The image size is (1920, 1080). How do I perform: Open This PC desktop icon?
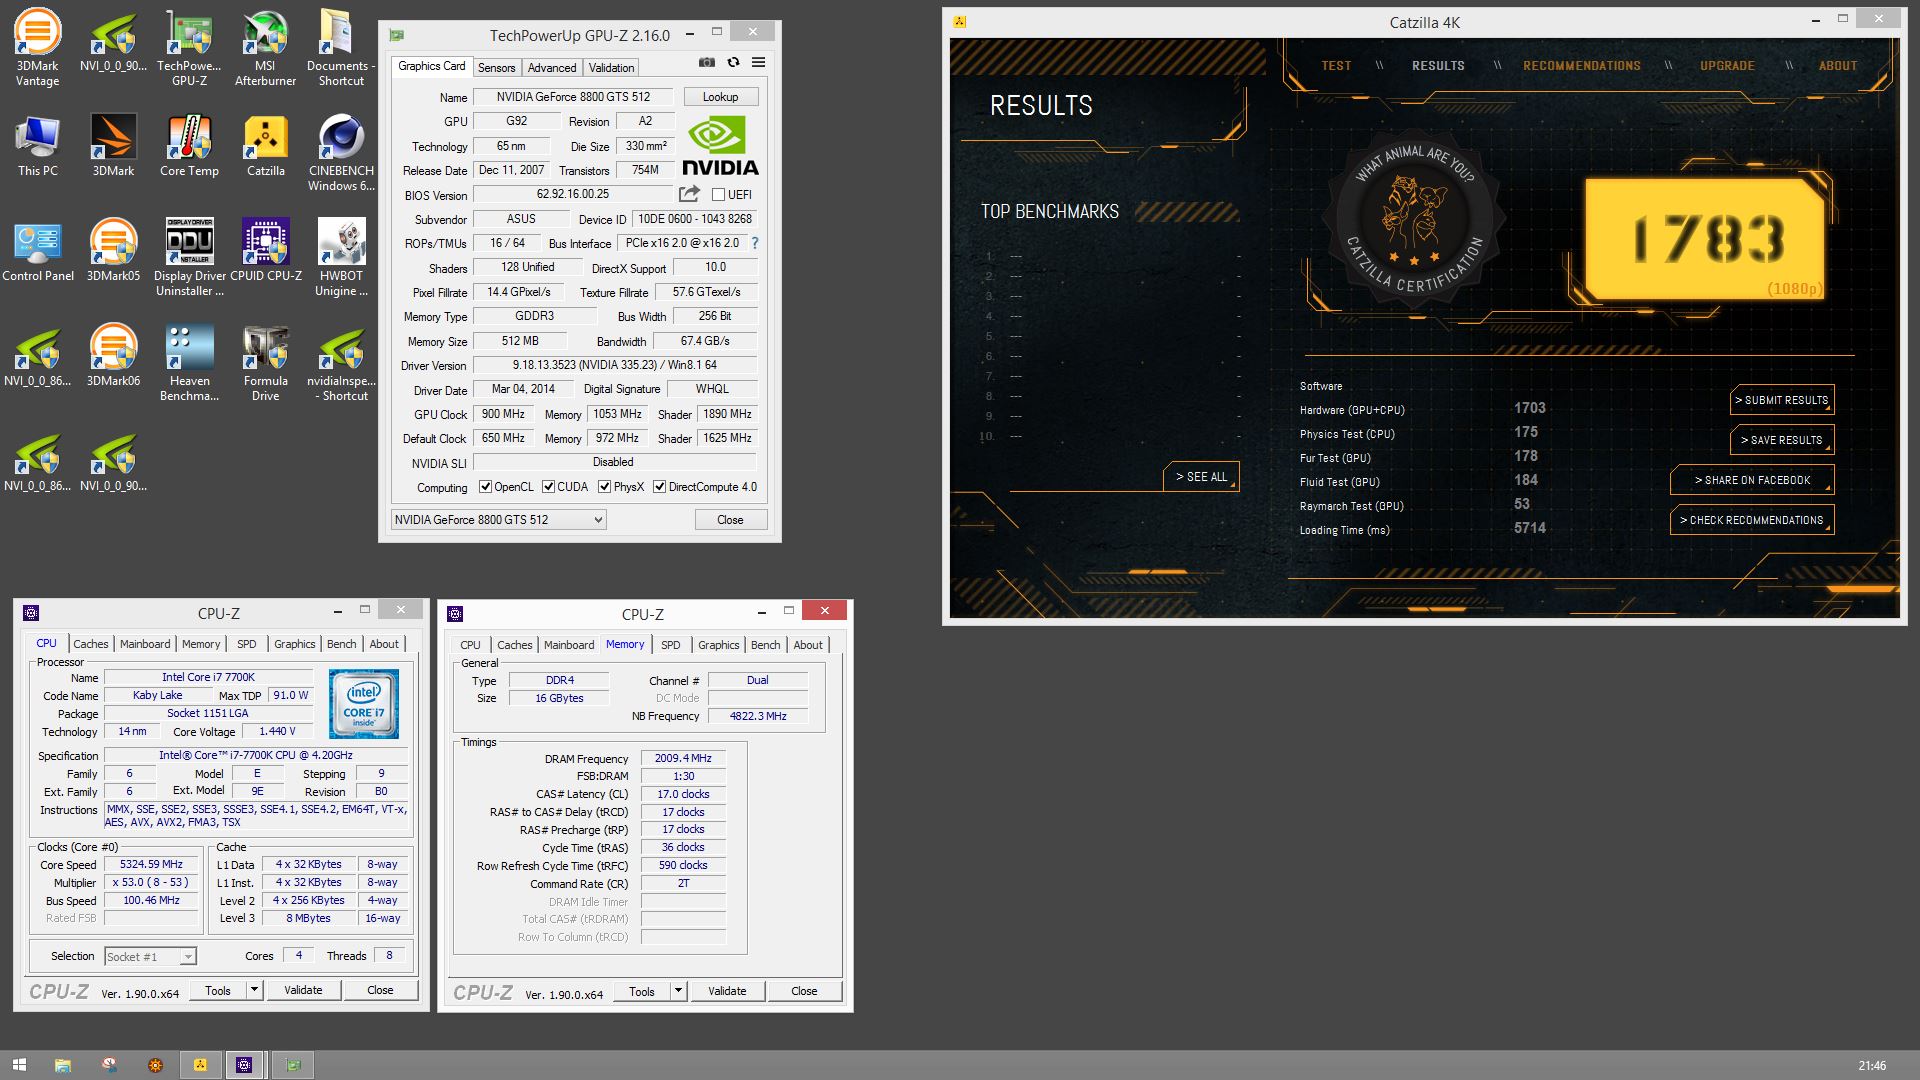(x=37, y=145)
